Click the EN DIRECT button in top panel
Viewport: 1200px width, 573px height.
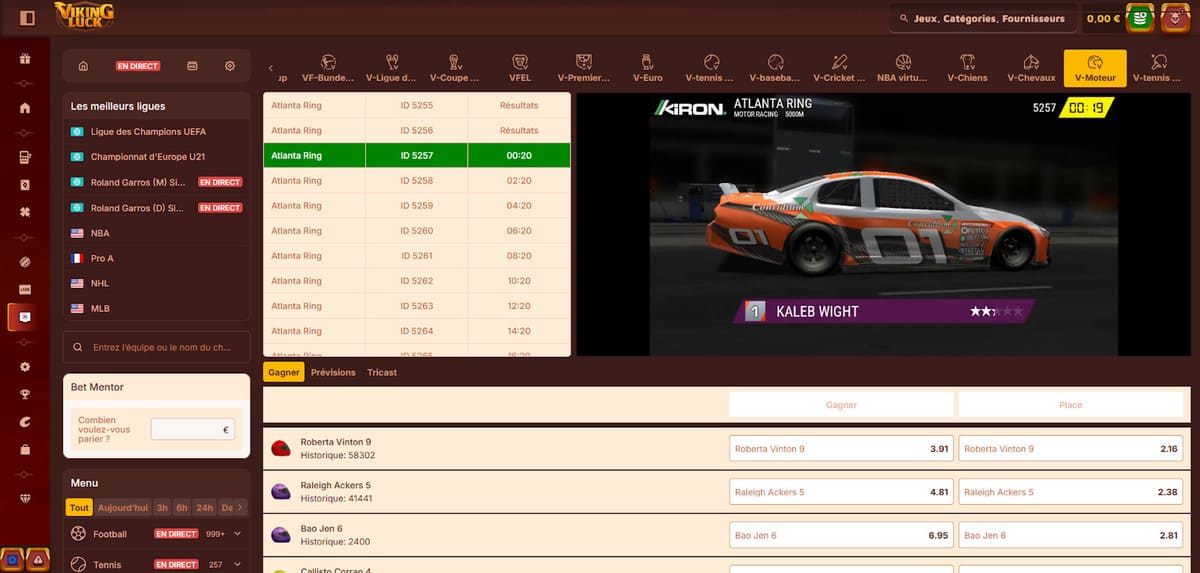pyautogui.click(x=138, y=66)
